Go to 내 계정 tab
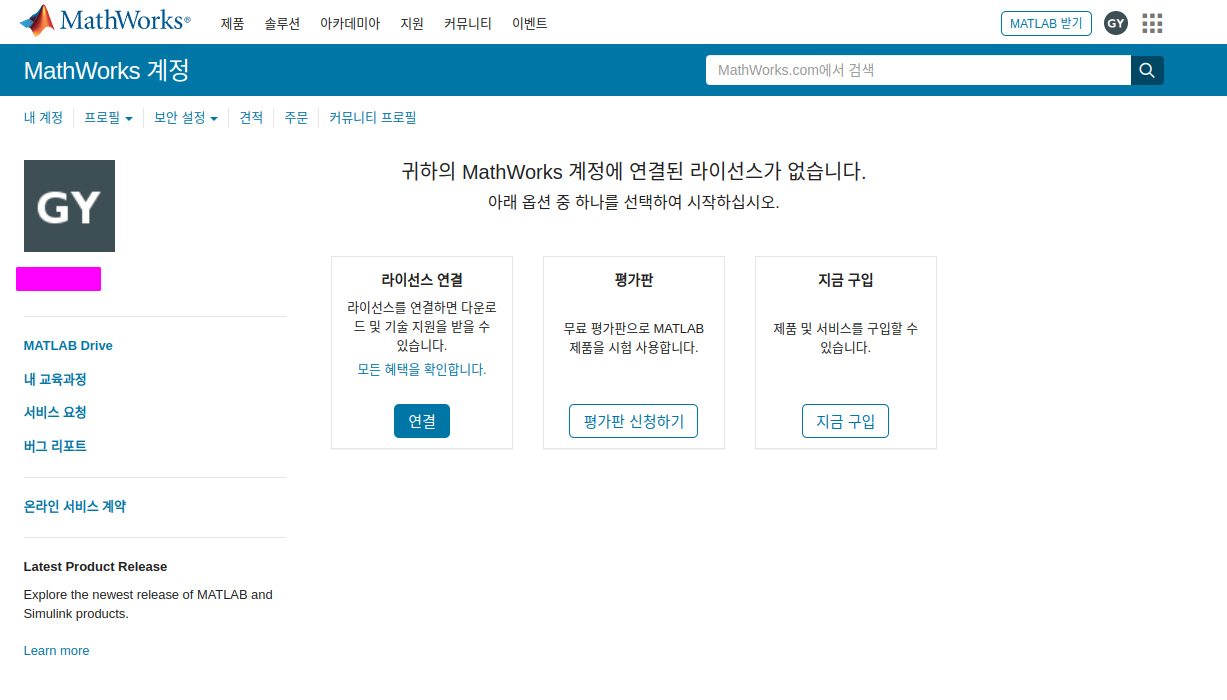This screenshot has width=1227, height=700. point(43,118)
